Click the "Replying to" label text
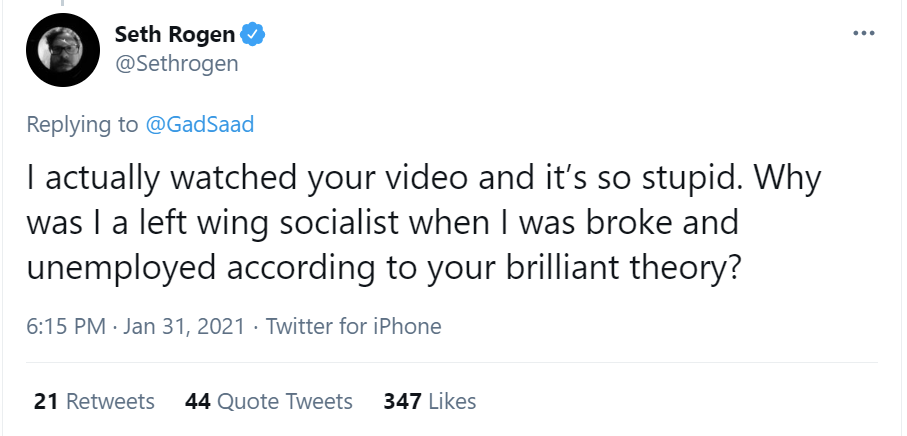907x436 pixels. (83, 125)
